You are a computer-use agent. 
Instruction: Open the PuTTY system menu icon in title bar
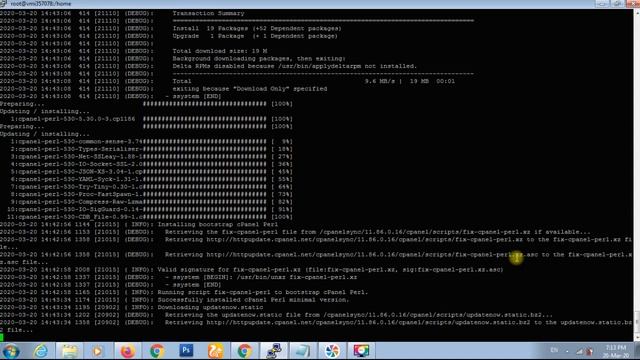point(3,4)
